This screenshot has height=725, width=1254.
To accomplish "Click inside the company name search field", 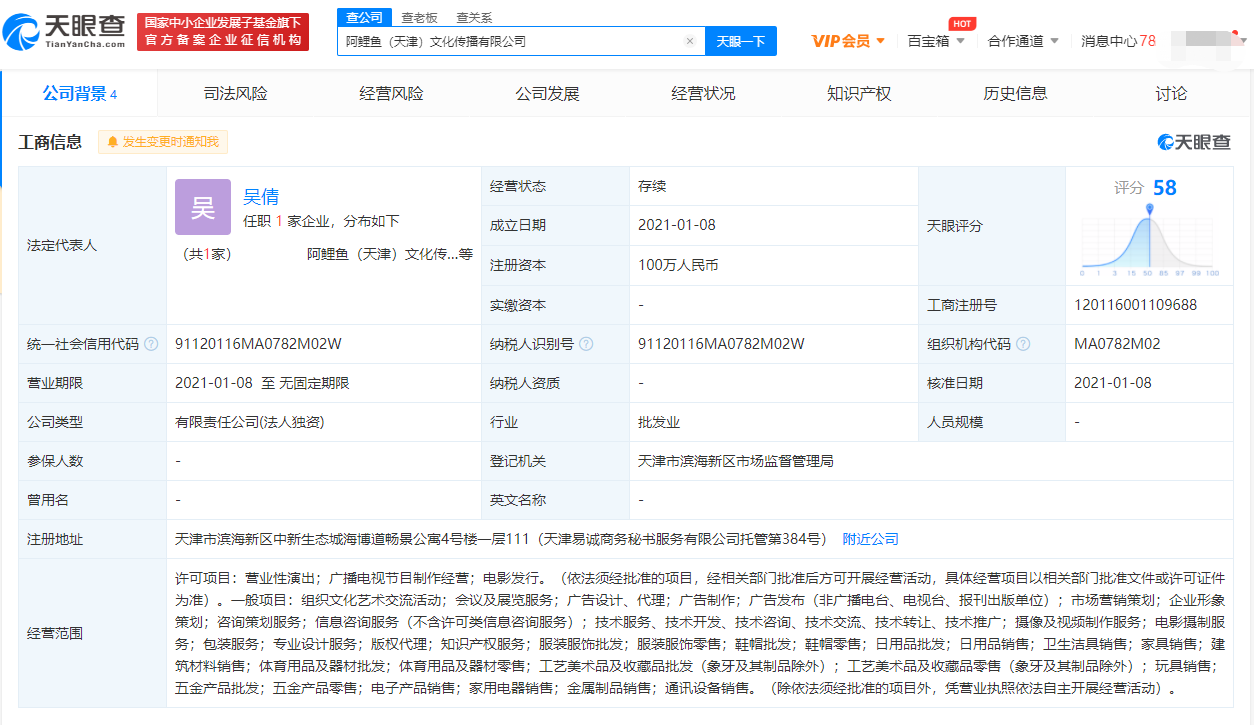I will [510, 41].
